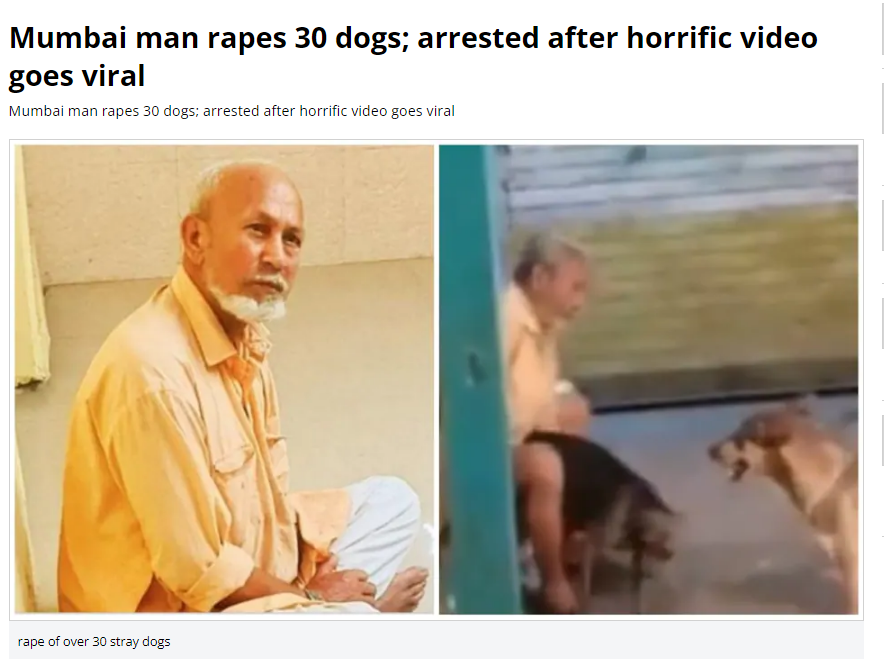Open the Mumbai man arrested article headline
This screenshot has height=662, width=884.
(413, 56)
